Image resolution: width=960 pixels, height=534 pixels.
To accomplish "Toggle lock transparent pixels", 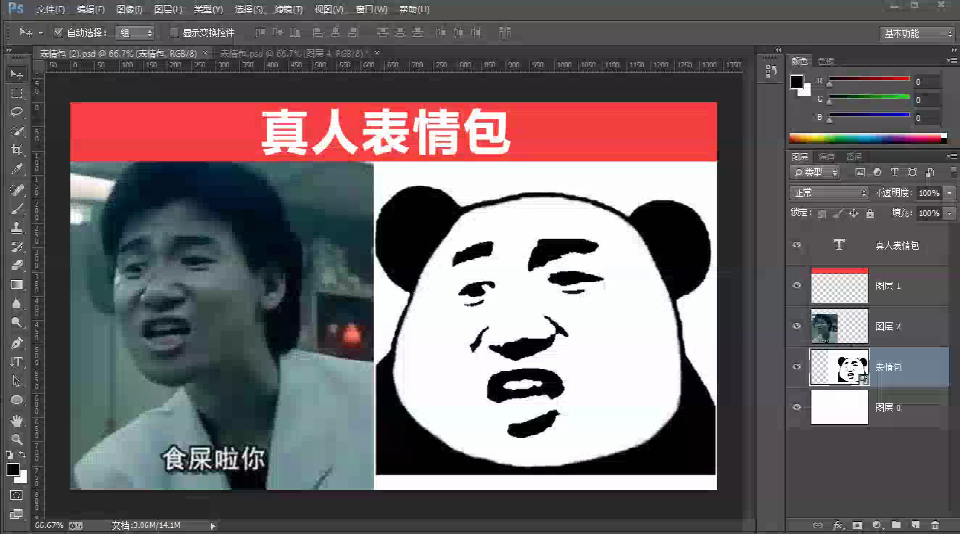I will [x=822, y=213].
